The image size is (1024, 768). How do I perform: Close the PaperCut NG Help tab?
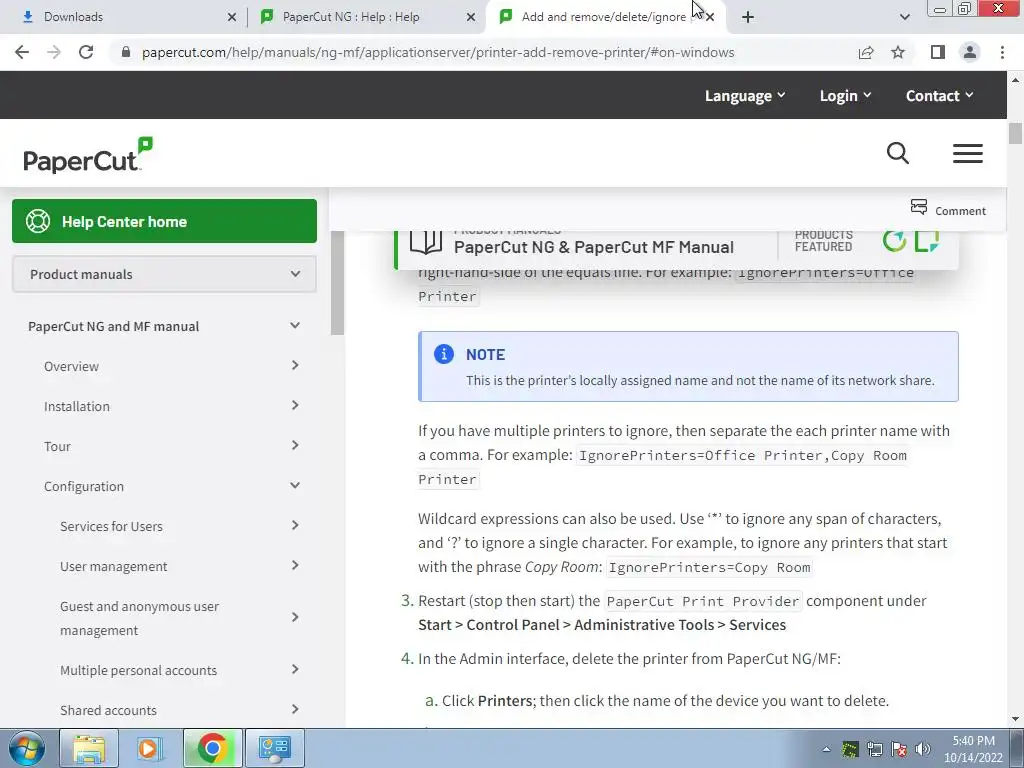tap(470, 17)
